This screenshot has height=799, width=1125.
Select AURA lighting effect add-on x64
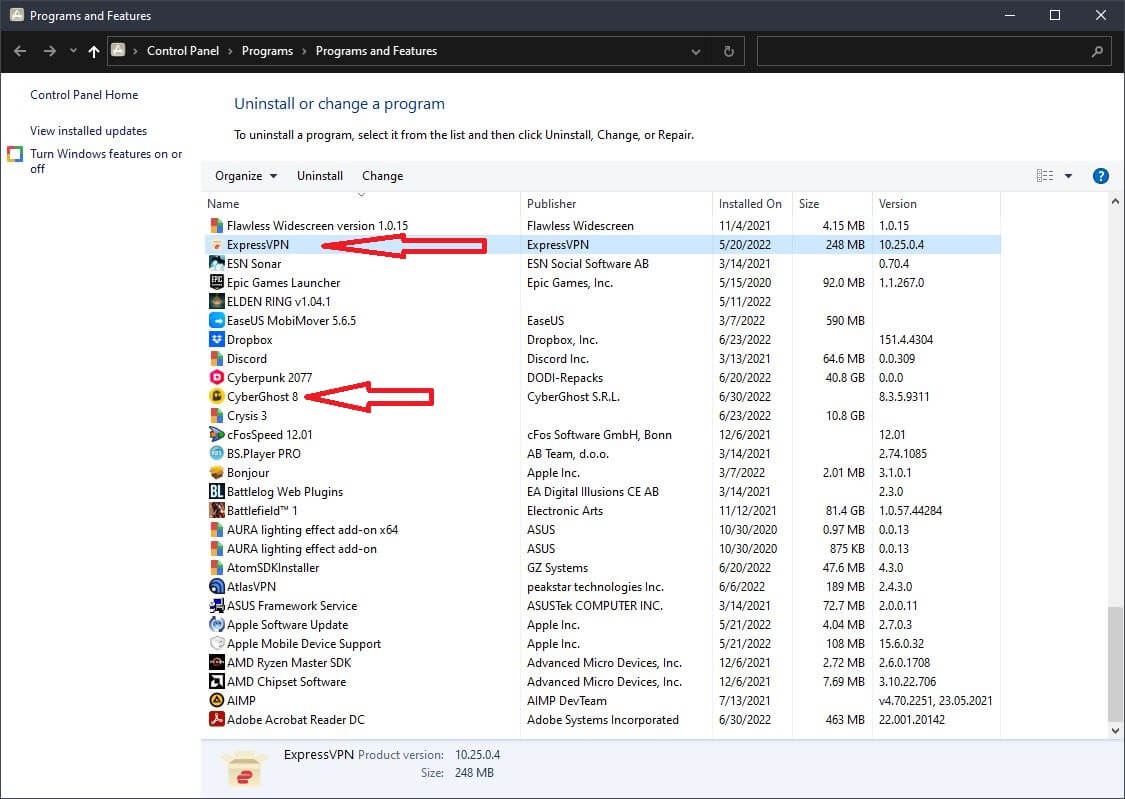pyautogui.click(x=602, y=529)
